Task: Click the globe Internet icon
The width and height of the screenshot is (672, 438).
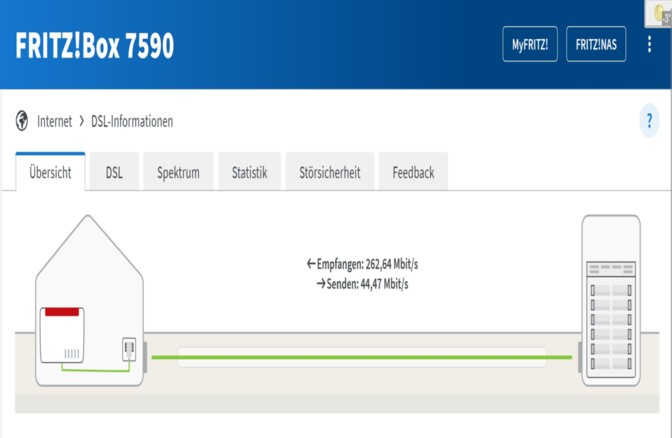Action: click(22, 121)
